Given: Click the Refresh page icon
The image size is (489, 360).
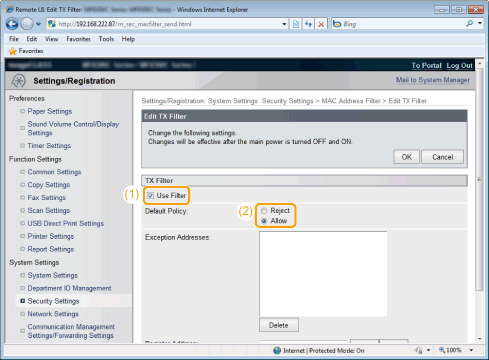Looking at the screenshot, I should tap(308, 24).
